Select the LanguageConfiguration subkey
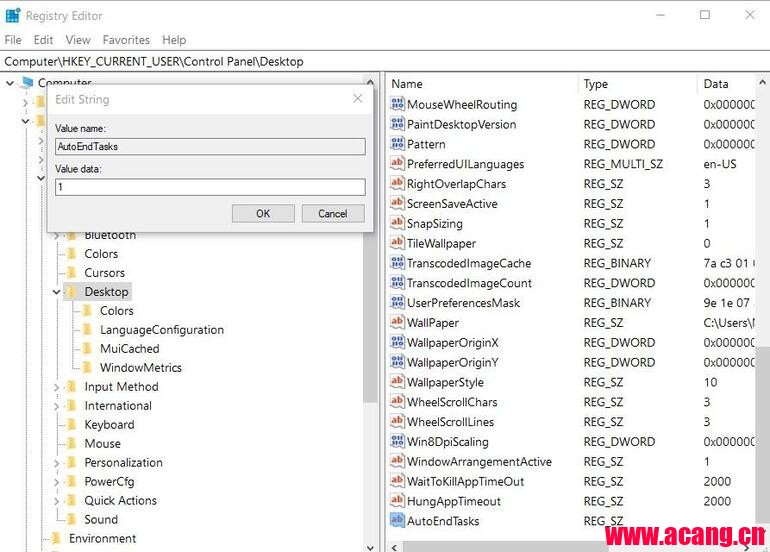 (x=162, y=330)
